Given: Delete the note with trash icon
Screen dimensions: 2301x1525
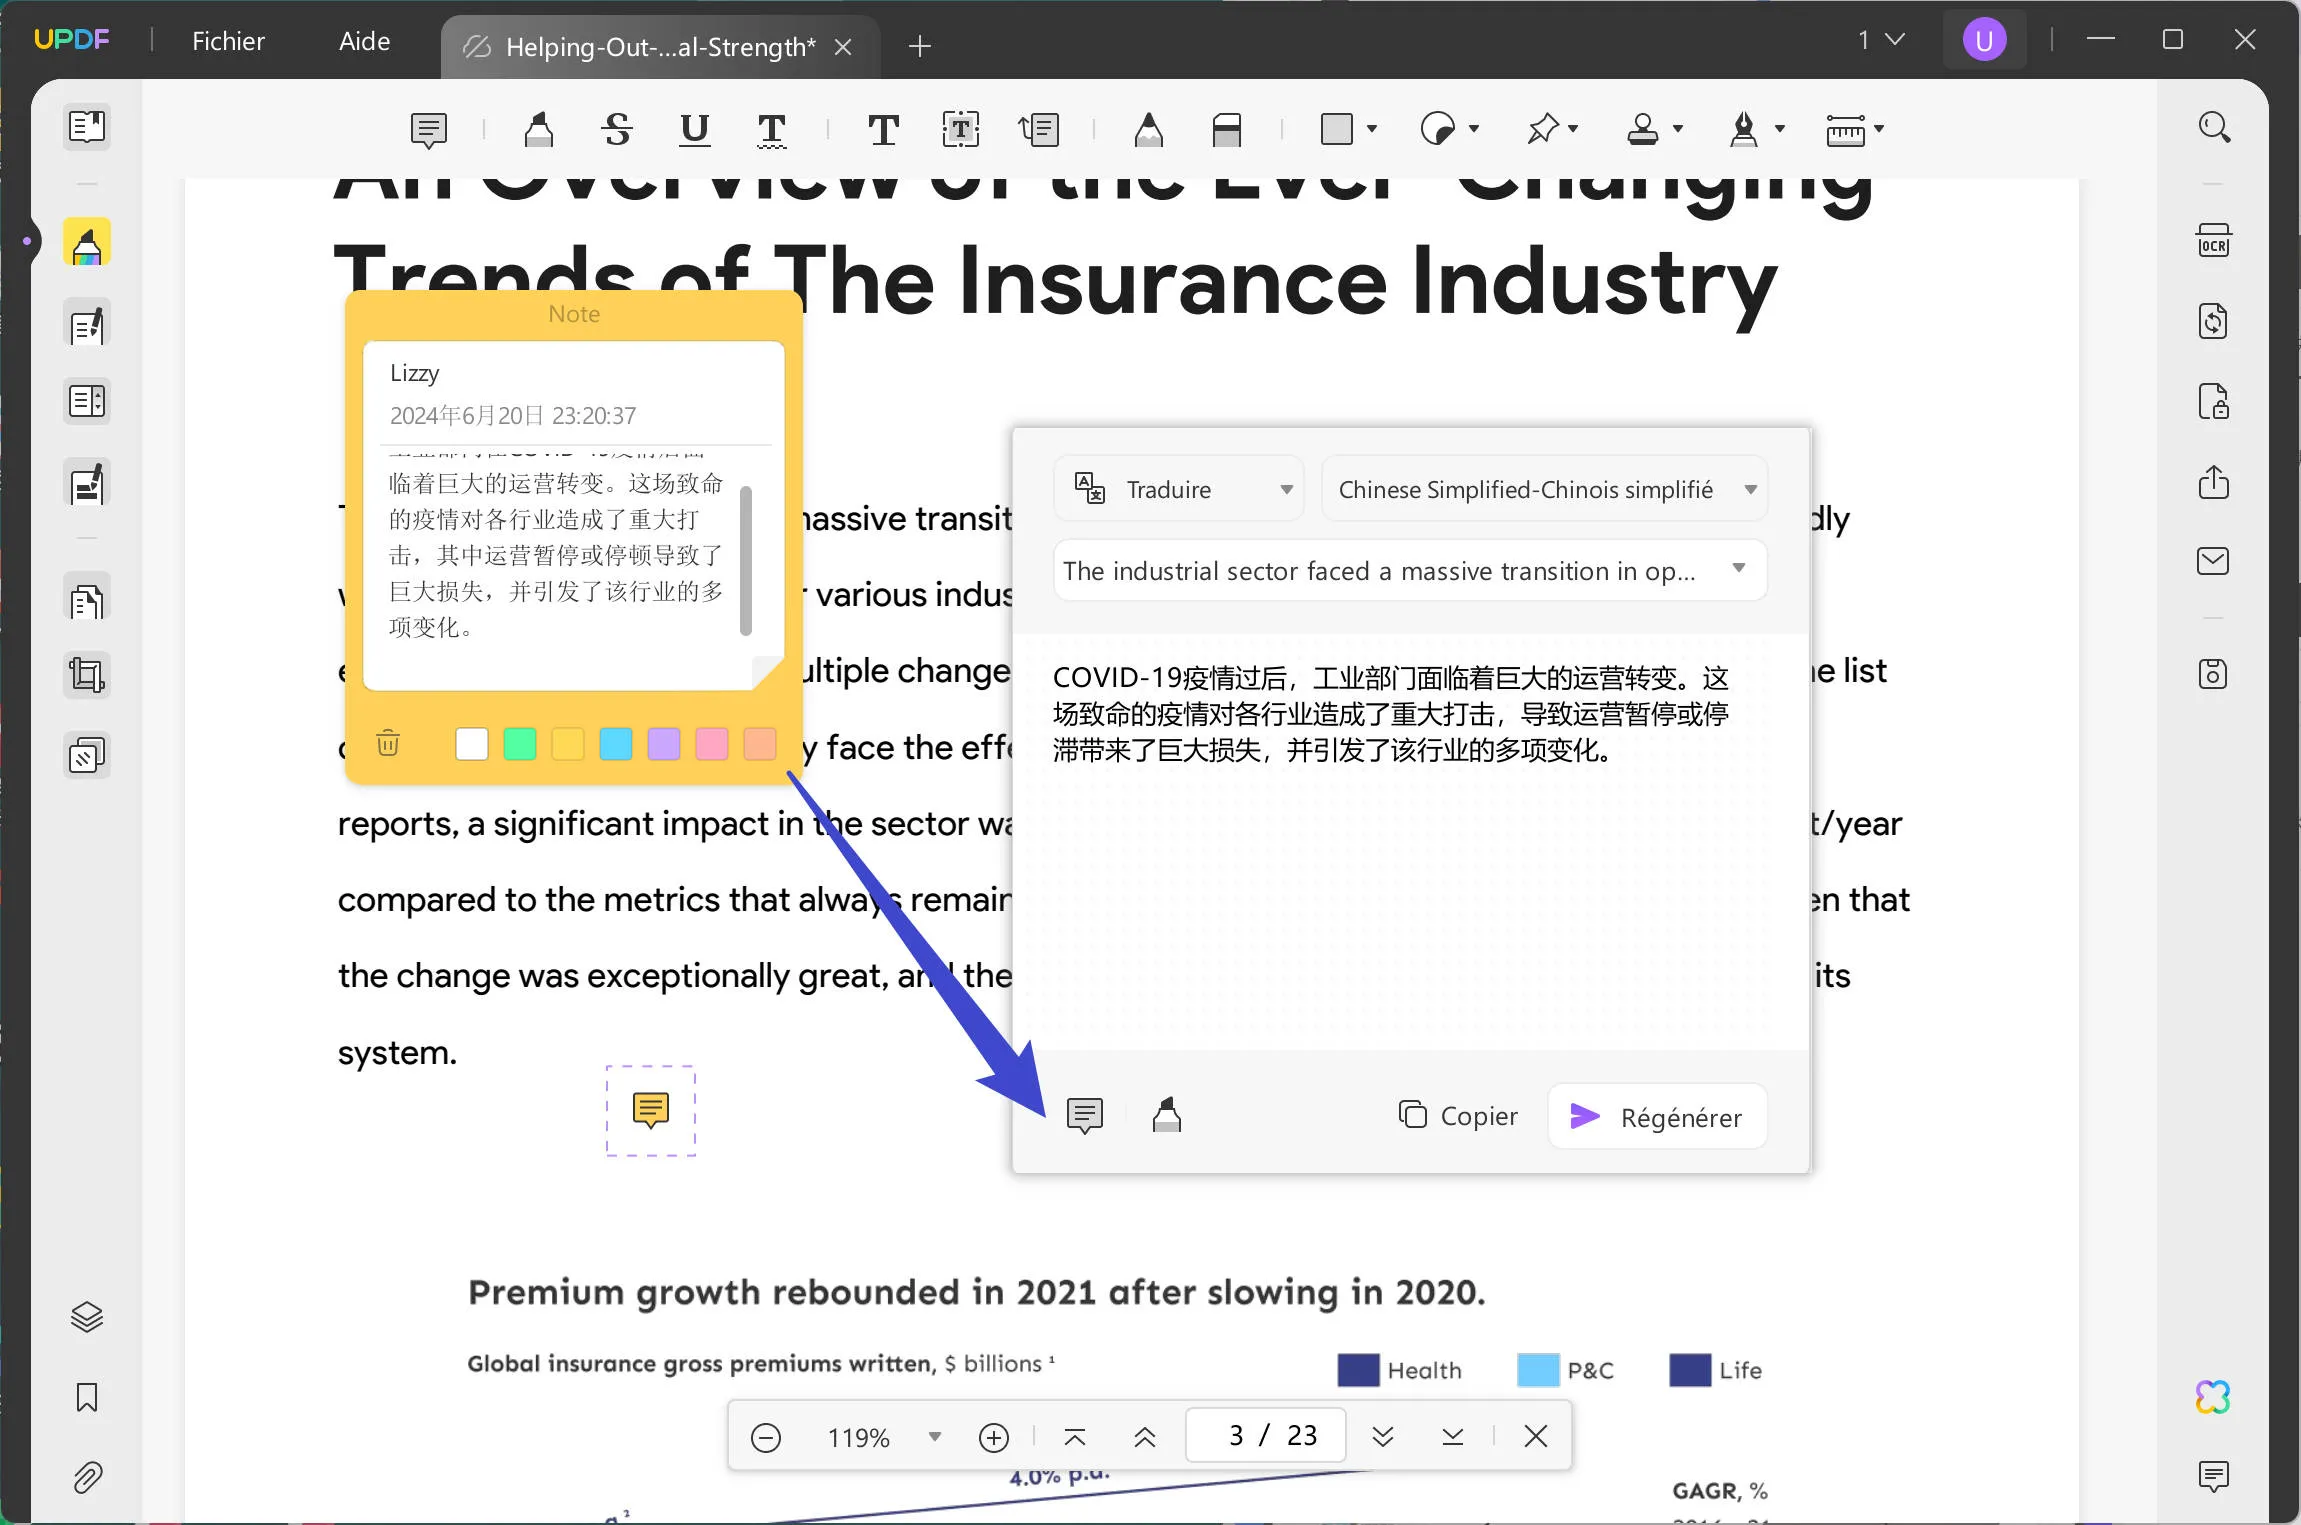Looking at the screenshot, I should (388, 743).
